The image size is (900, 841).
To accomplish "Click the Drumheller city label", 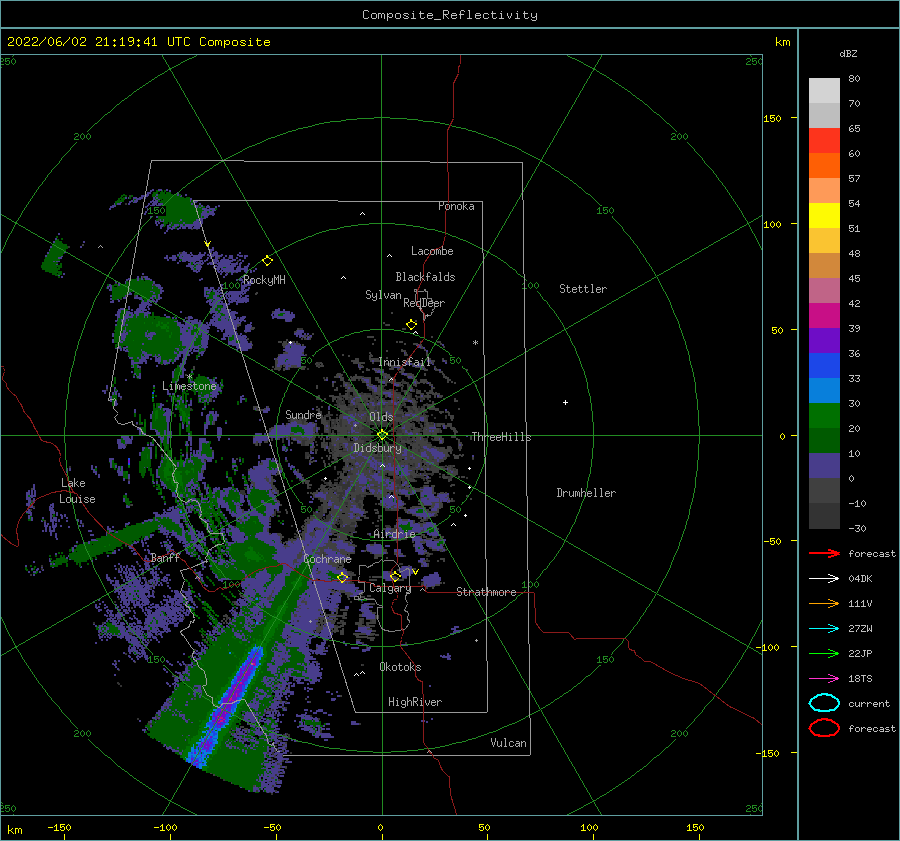I will point(586,493).
